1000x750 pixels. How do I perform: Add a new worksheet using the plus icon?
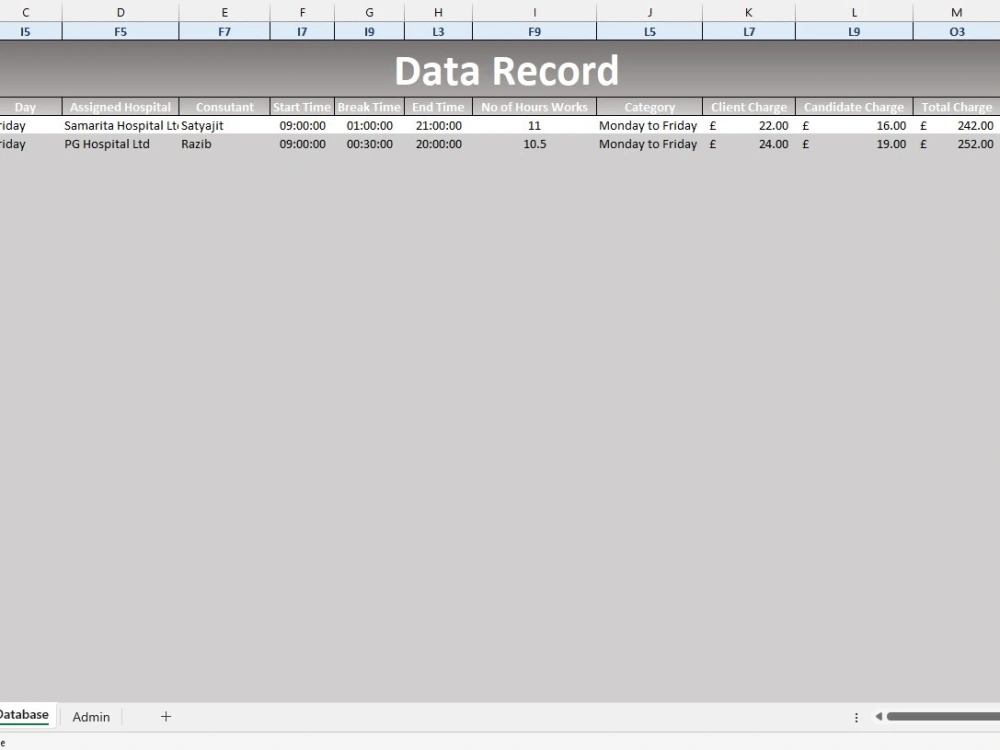166,717
